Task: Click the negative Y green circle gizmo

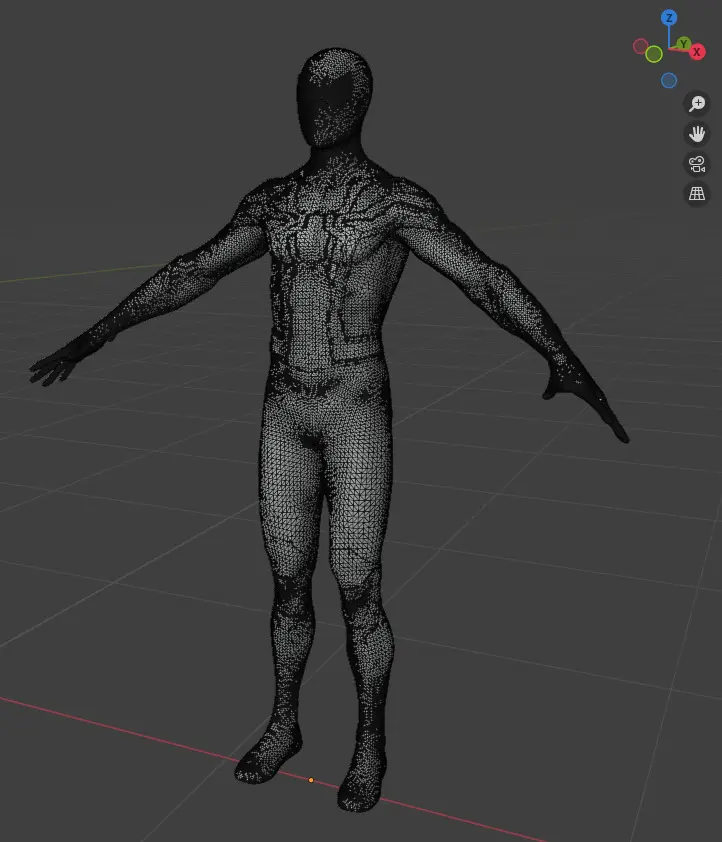Action: pos(654,54)
